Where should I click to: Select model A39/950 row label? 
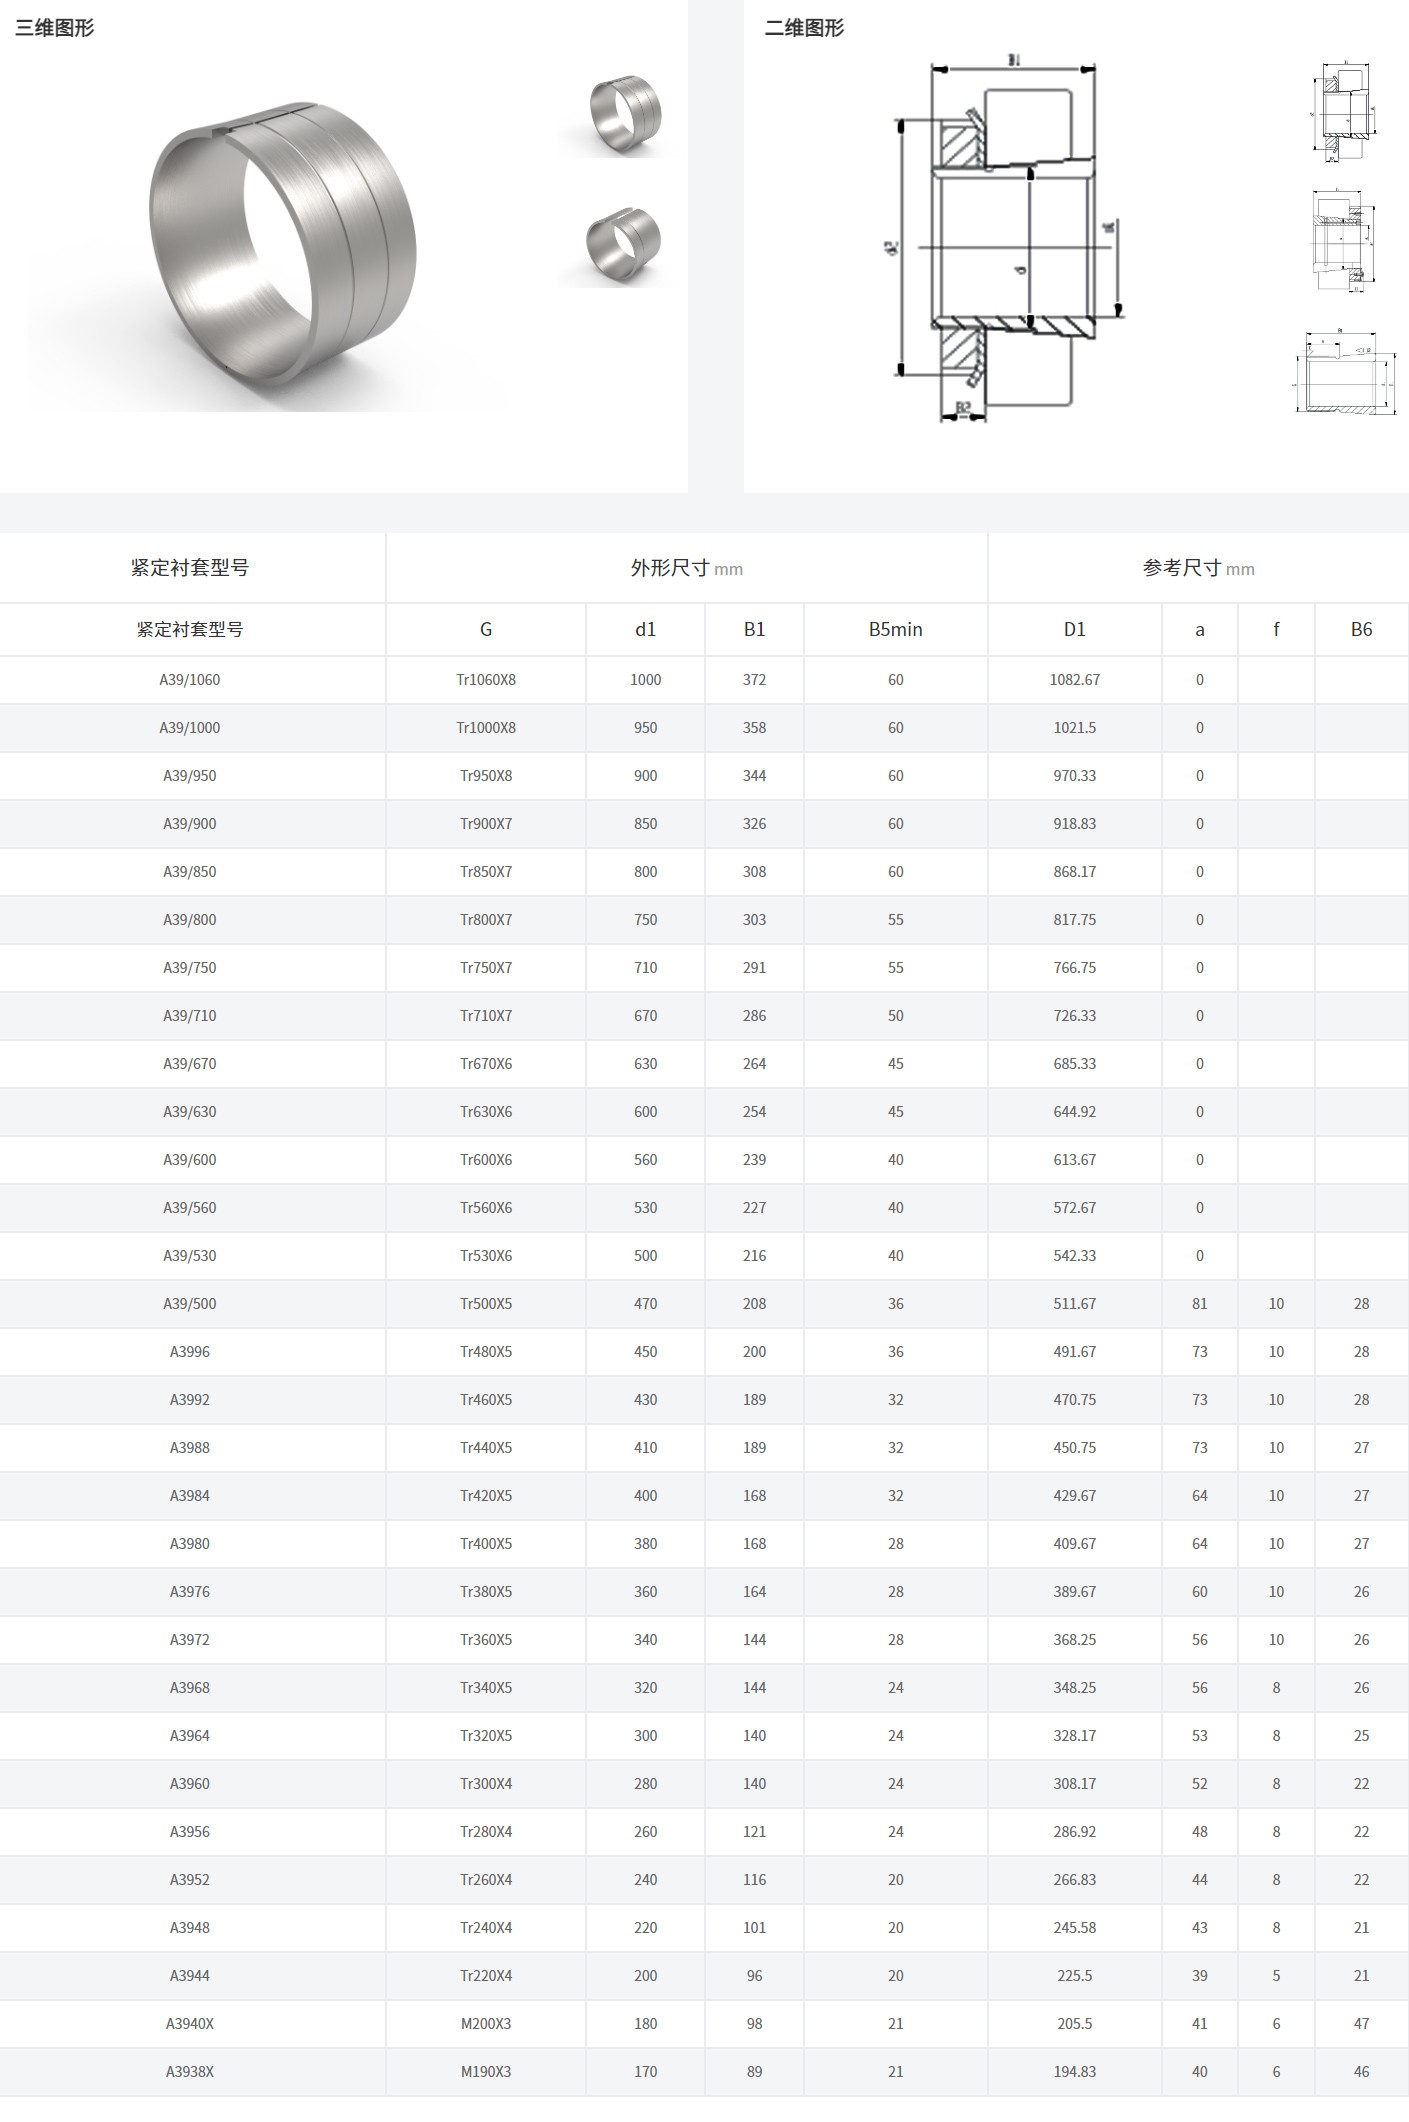[190, 776]
